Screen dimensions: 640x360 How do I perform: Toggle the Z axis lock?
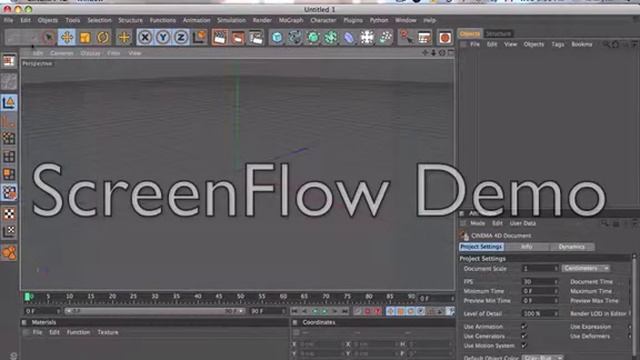pyautogui.click(x=181, y=38)
